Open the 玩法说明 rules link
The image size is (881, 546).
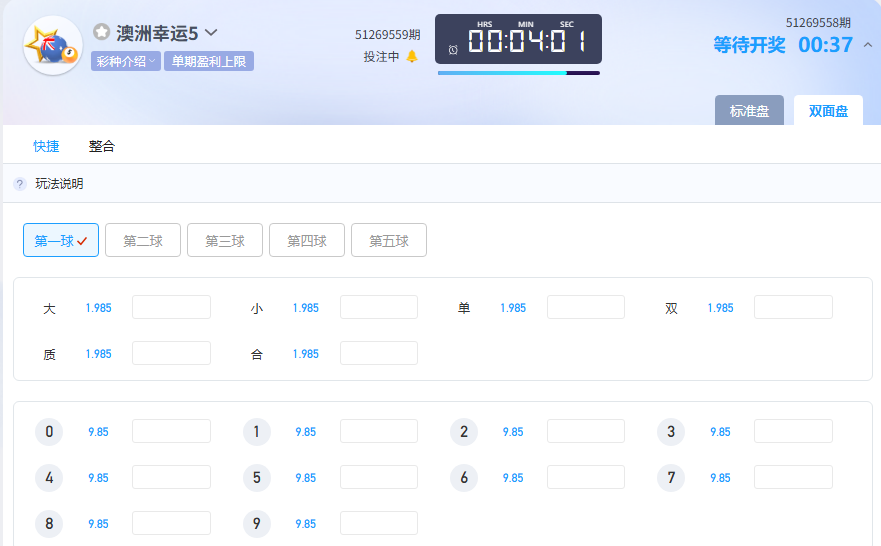point(59,184)
